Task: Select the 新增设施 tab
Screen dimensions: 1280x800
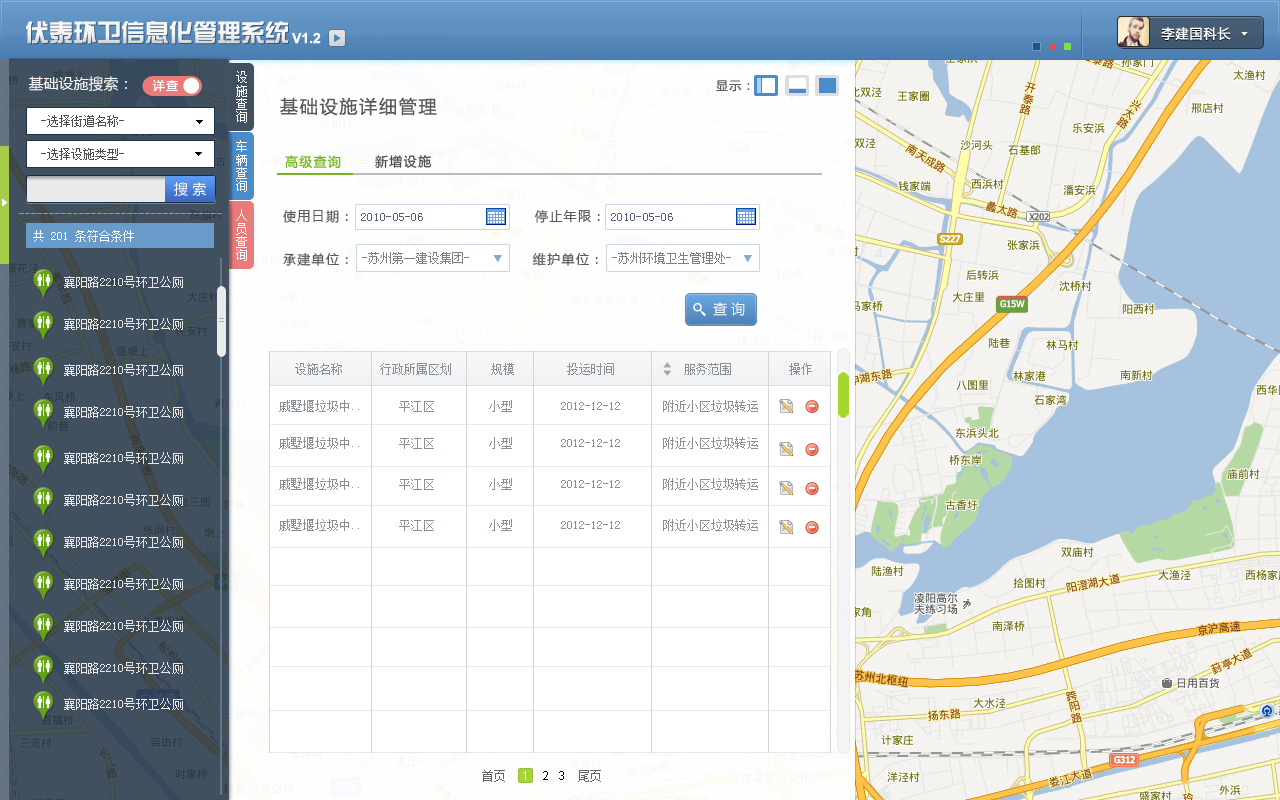Action: point(403,162)
